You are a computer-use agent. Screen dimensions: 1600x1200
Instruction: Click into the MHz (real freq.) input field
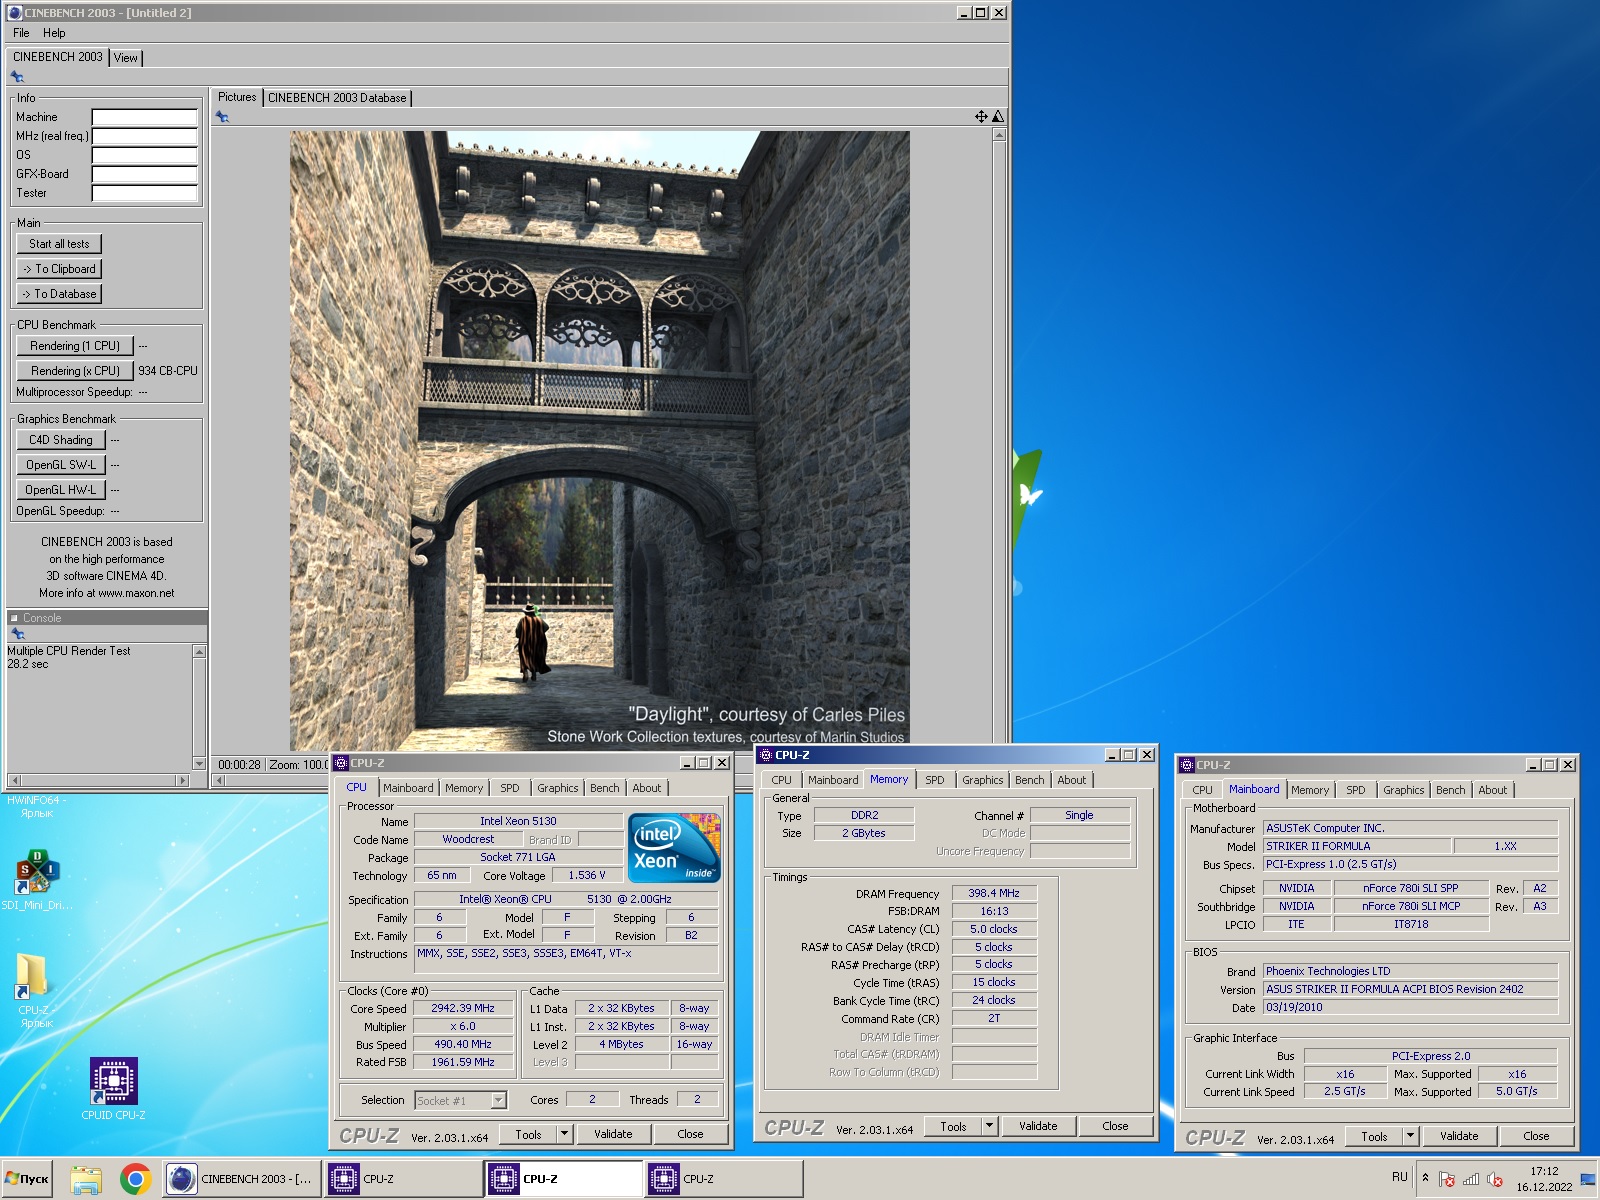point(145,136)
